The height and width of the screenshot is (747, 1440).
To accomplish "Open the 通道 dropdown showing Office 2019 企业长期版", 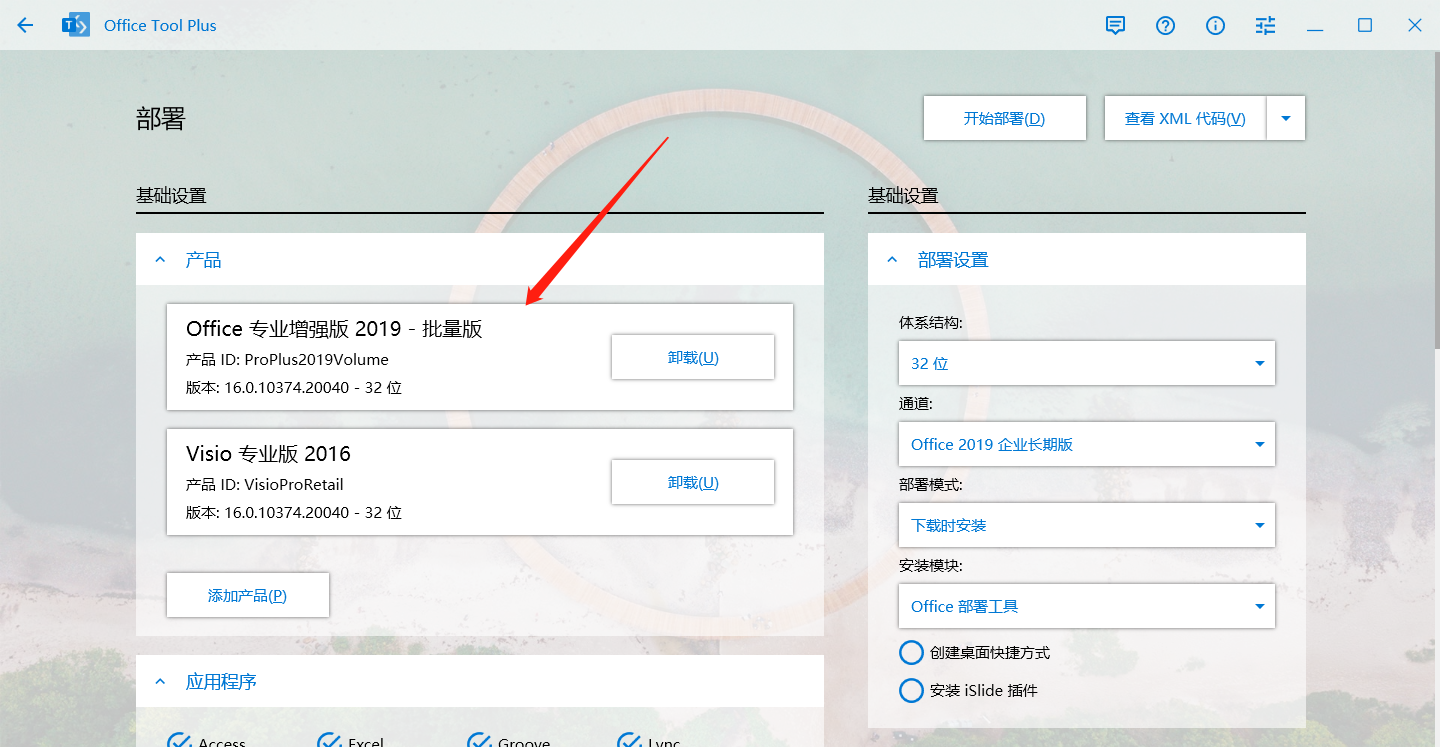I will click(x=1086, y=444).
